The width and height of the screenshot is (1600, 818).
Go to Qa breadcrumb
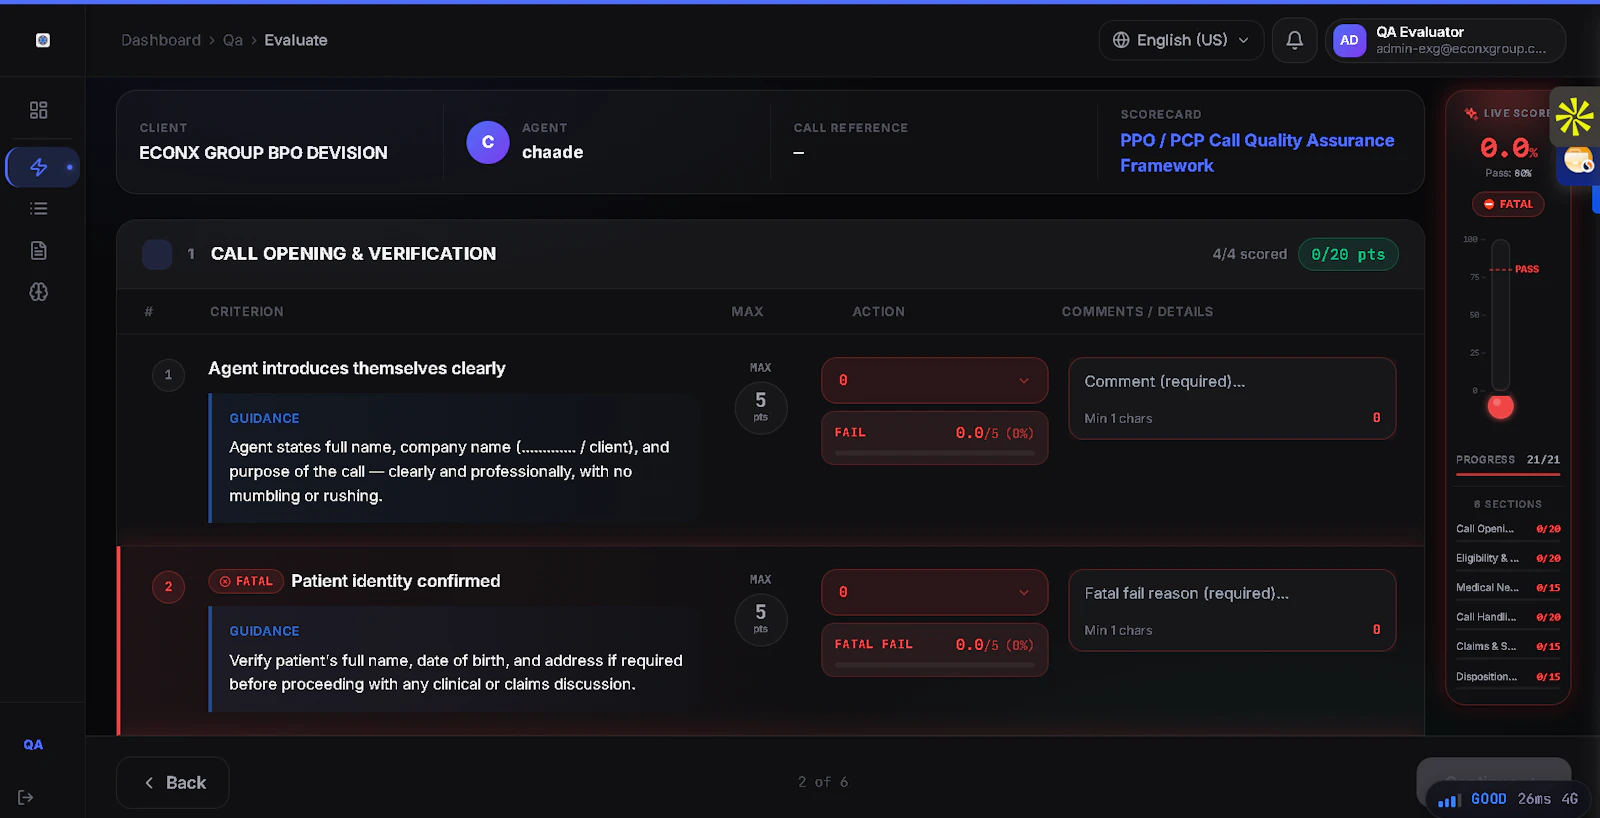coord(233,40)
